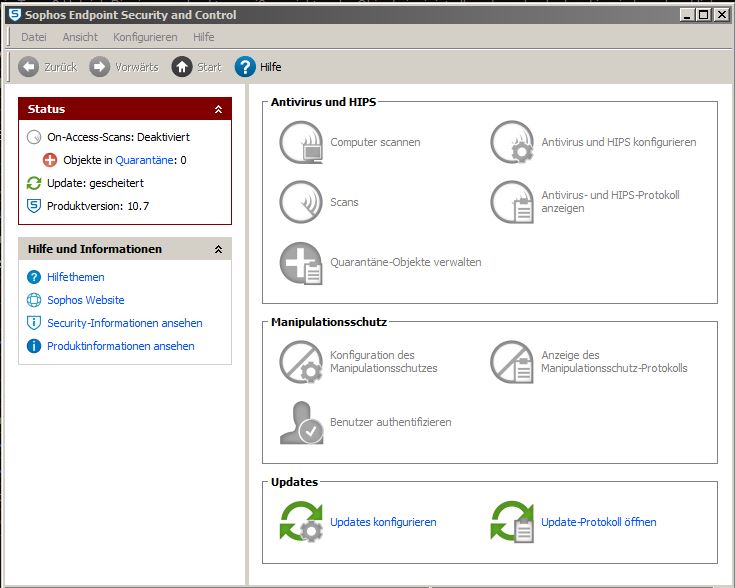Image resolution: width=735 pixels, height=588 pixels.
Task: Close the Sophos Endpoint window
Action: (x=721, y=15)
